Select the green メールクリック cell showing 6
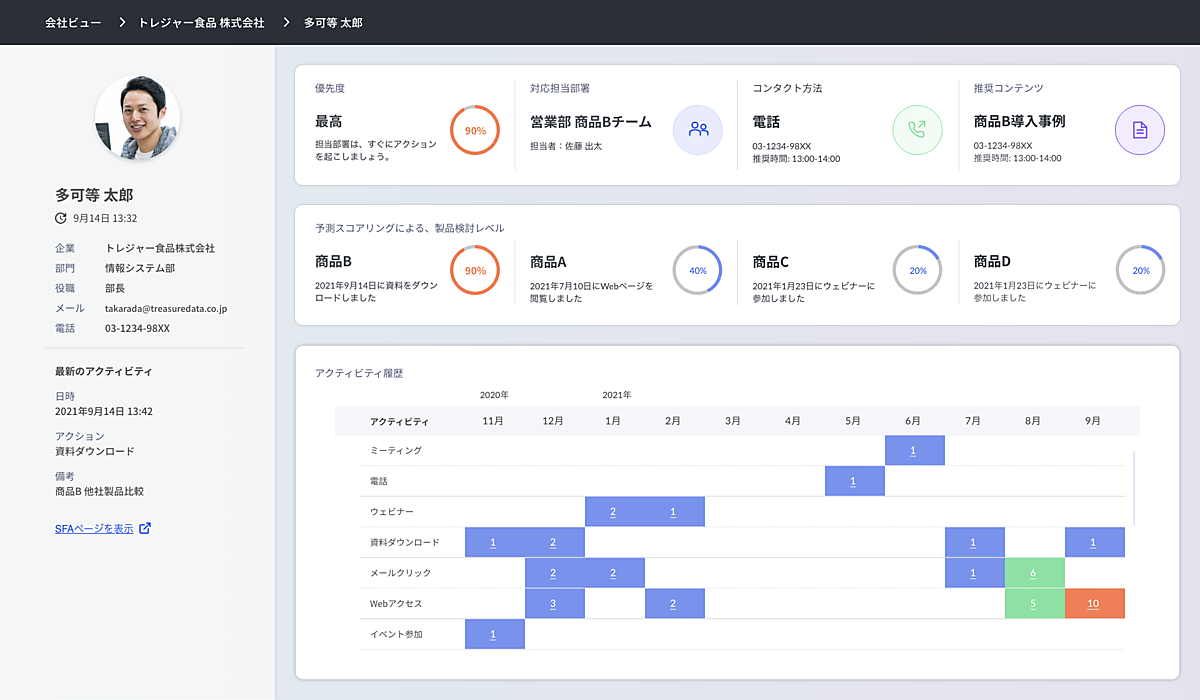Image resolution: width=1200 pixels, height=700 pixels. coord(1034,573)
